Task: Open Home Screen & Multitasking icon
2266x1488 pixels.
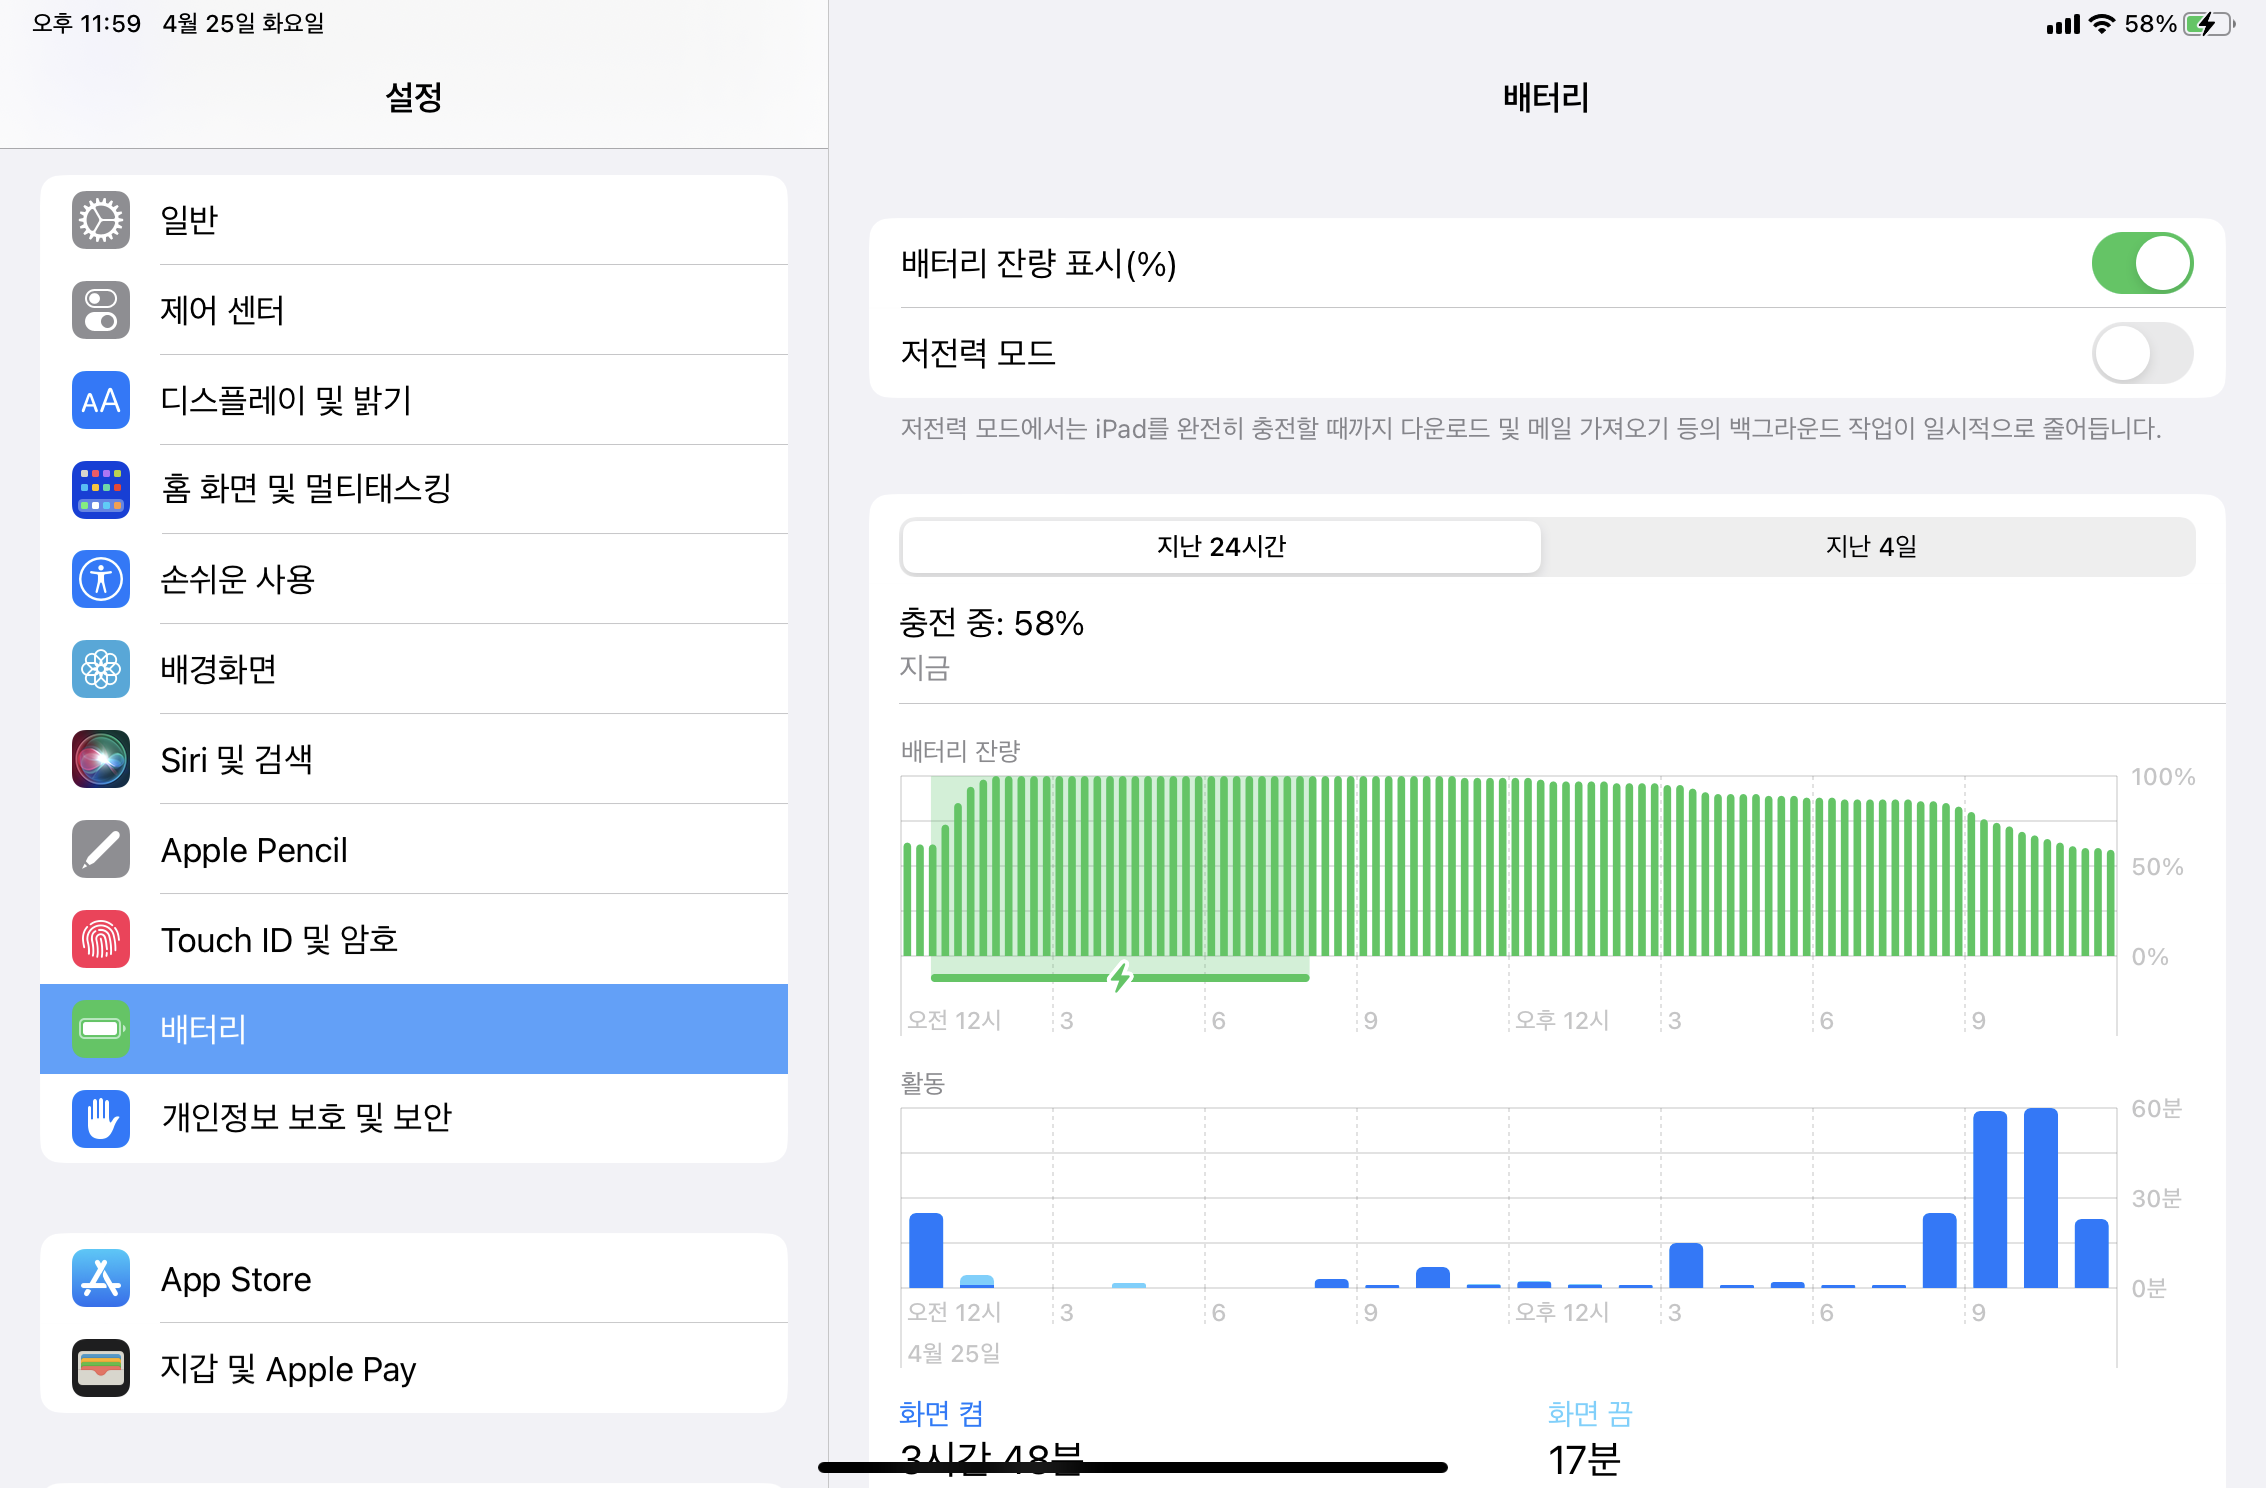Action: [x=101, y=489]
